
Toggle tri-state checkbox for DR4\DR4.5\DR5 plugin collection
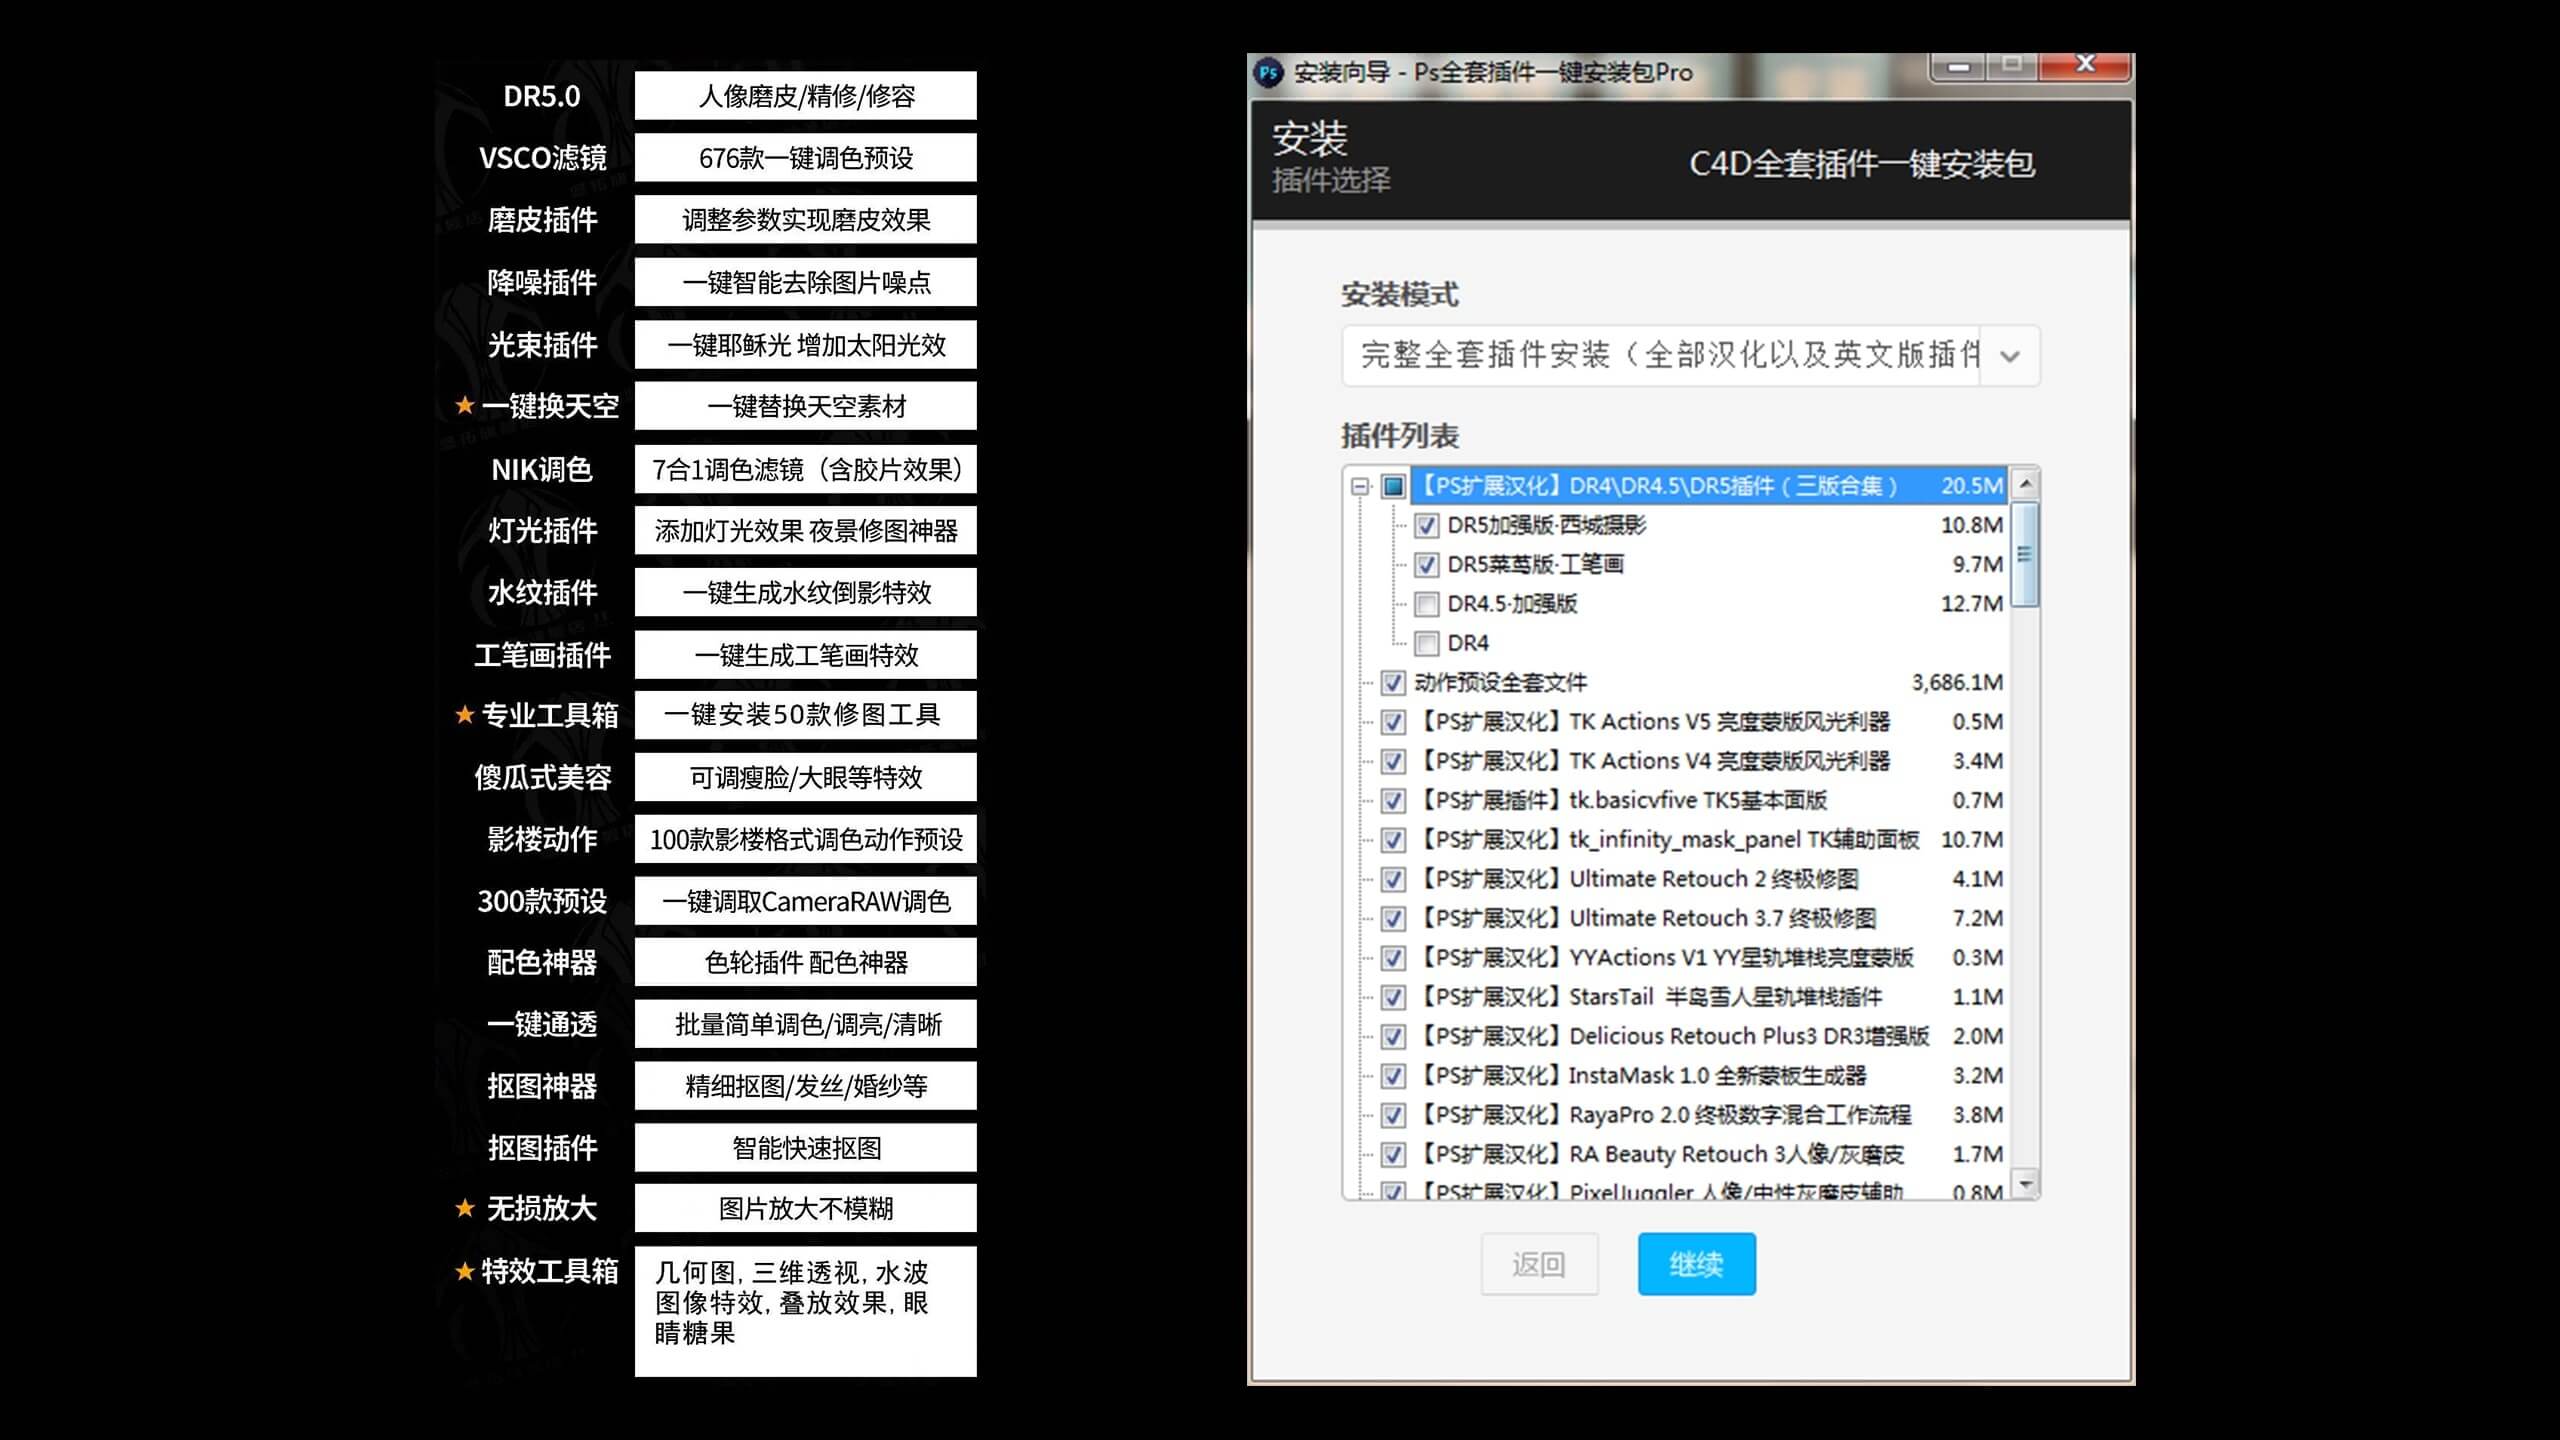(1393, 487)
